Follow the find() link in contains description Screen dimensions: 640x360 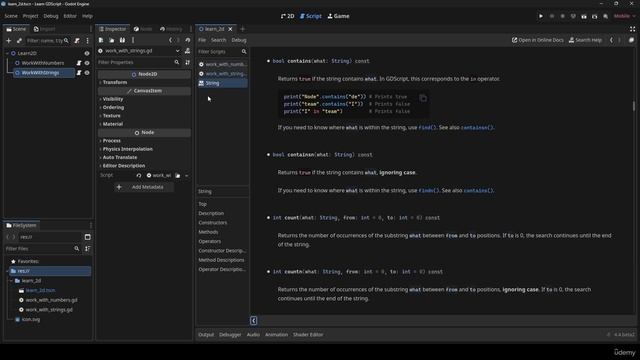coord(427,127)
